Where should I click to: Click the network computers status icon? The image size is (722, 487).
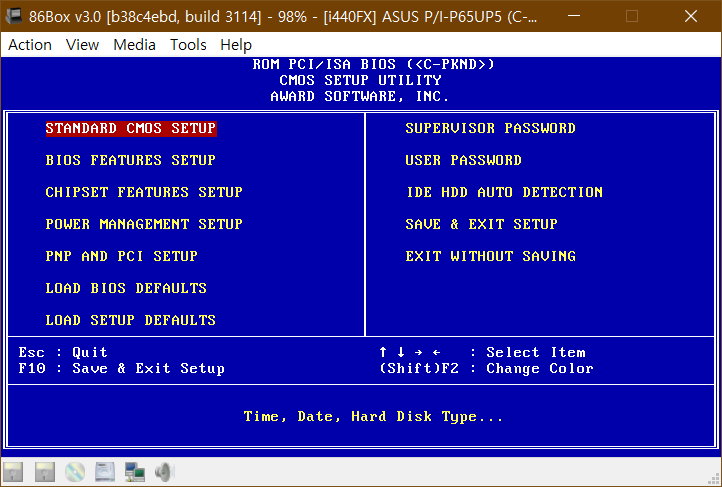tap(135, 472)
